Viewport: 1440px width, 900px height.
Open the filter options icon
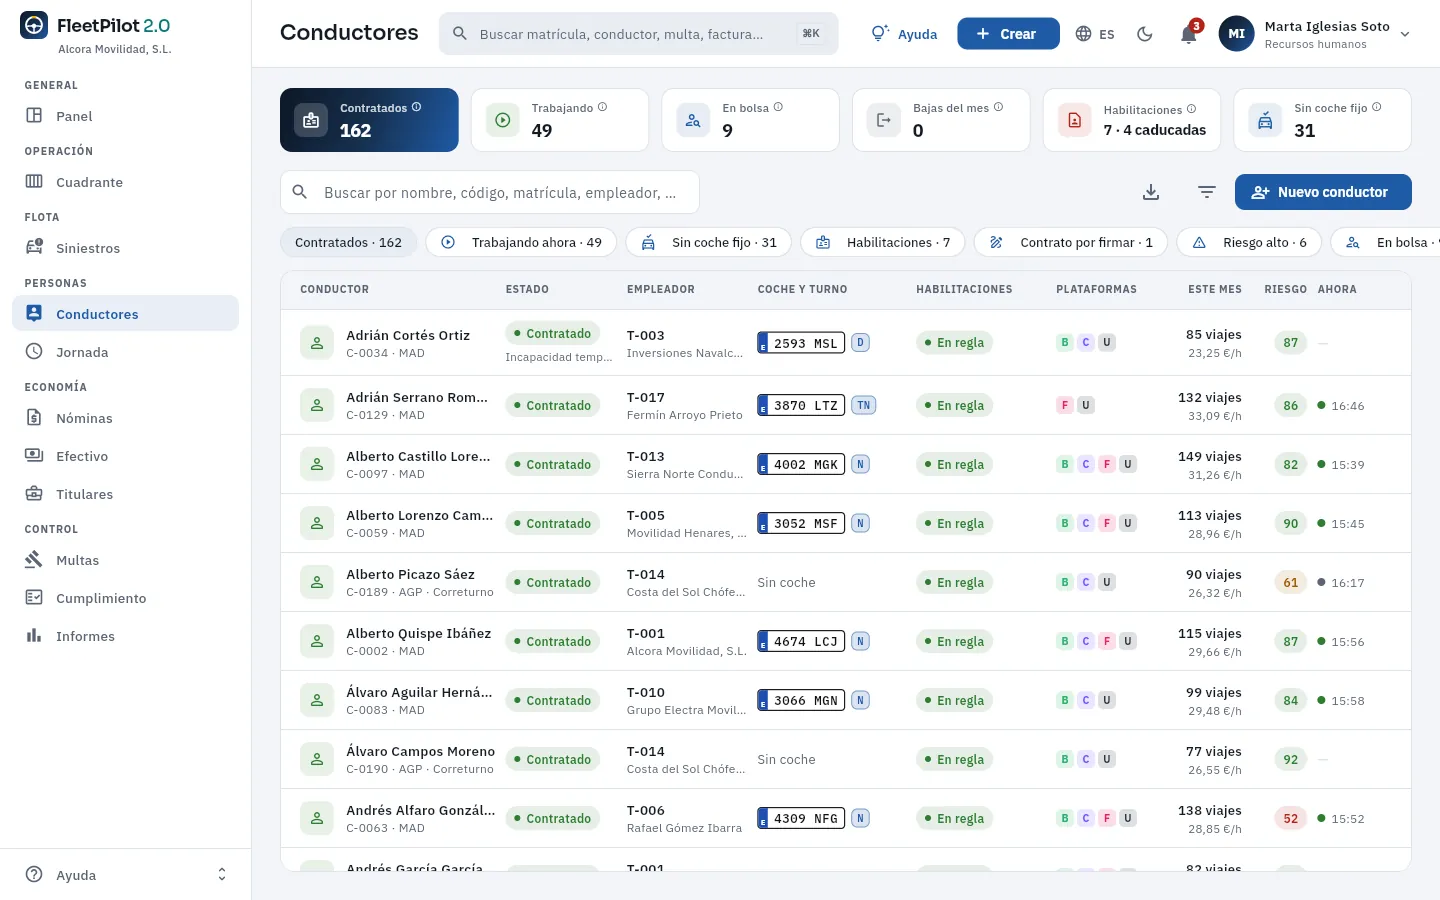pos(1207,192)
